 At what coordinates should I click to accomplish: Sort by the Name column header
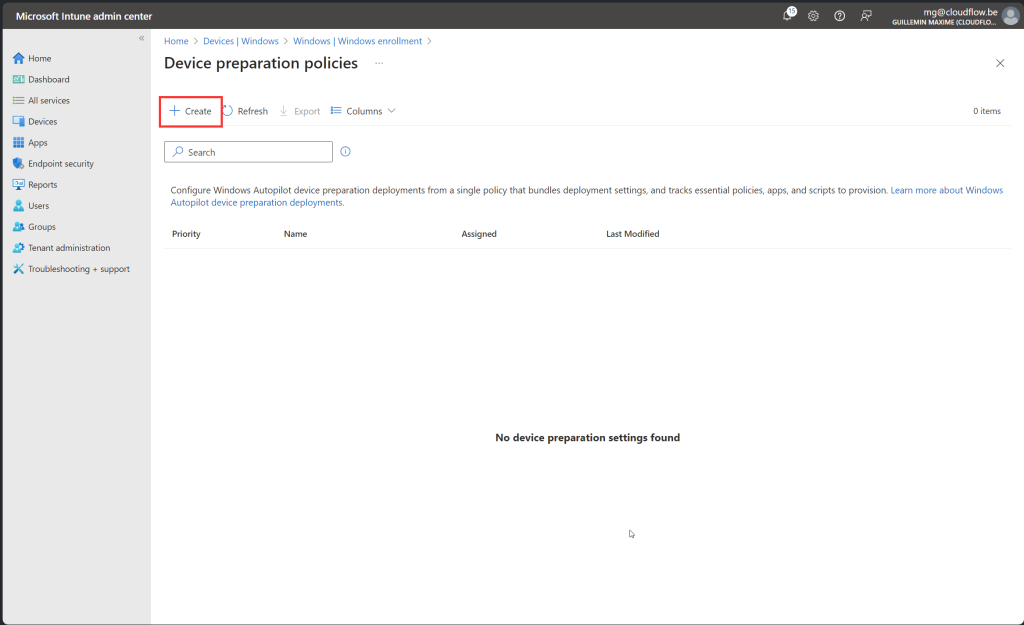point(295,234)
